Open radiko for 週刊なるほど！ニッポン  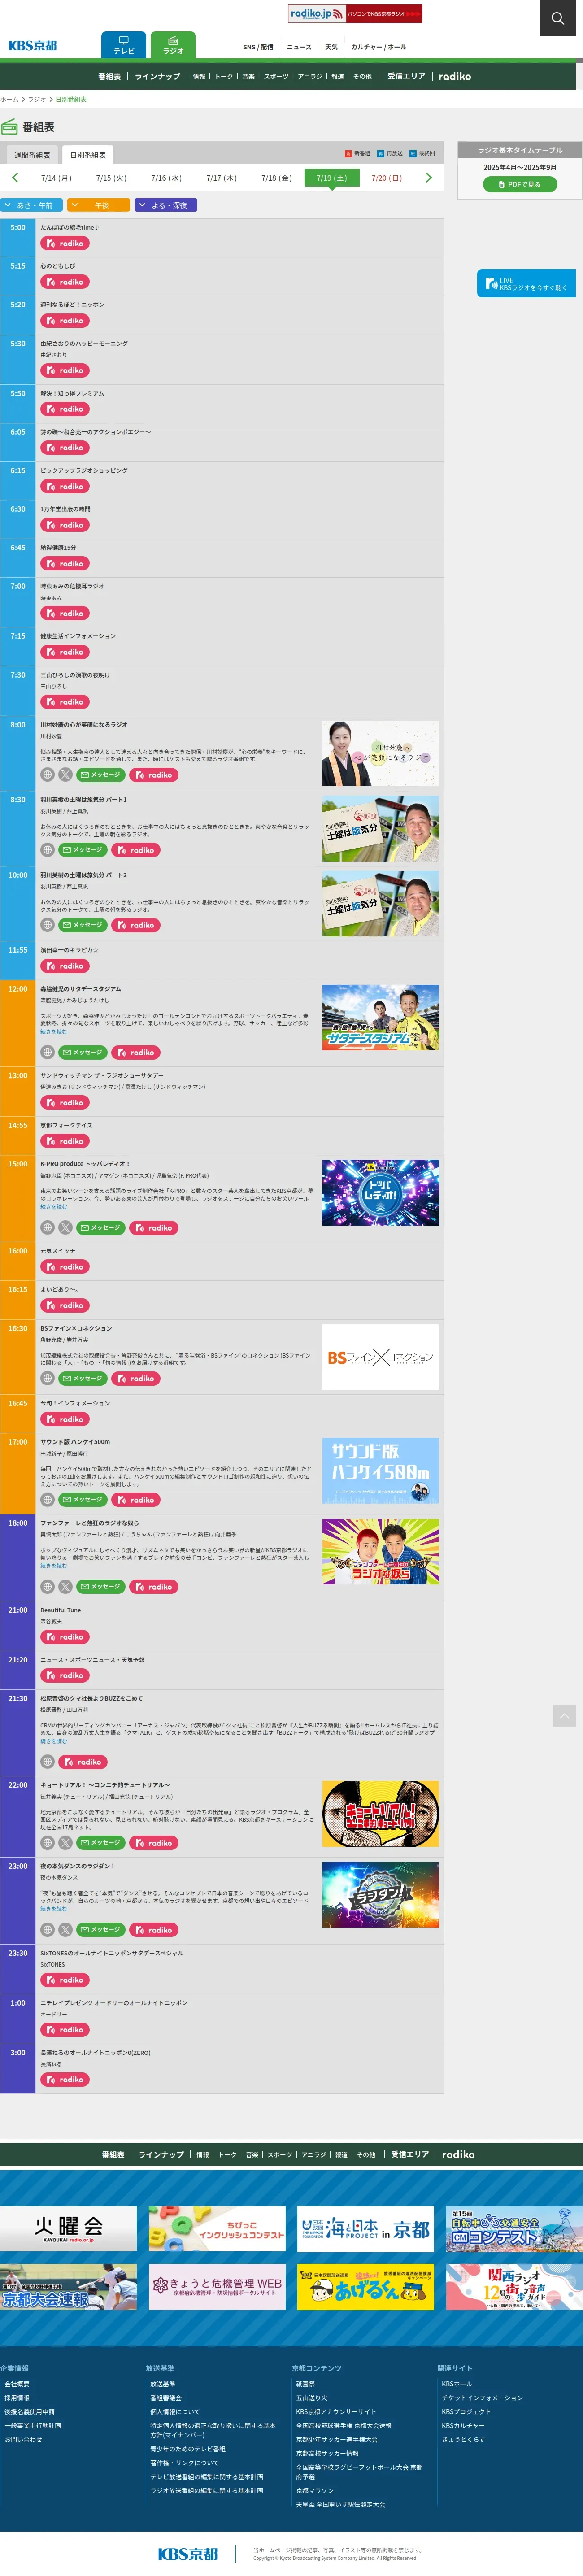point(65,321)
